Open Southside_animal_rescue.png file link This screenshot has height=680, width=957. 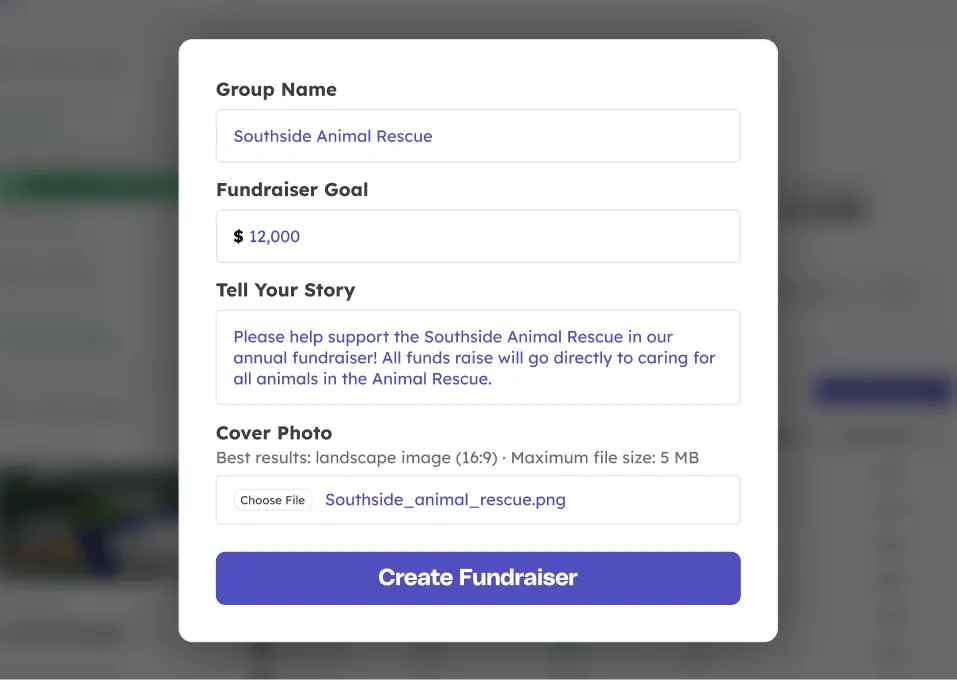(x=444, y=499)
